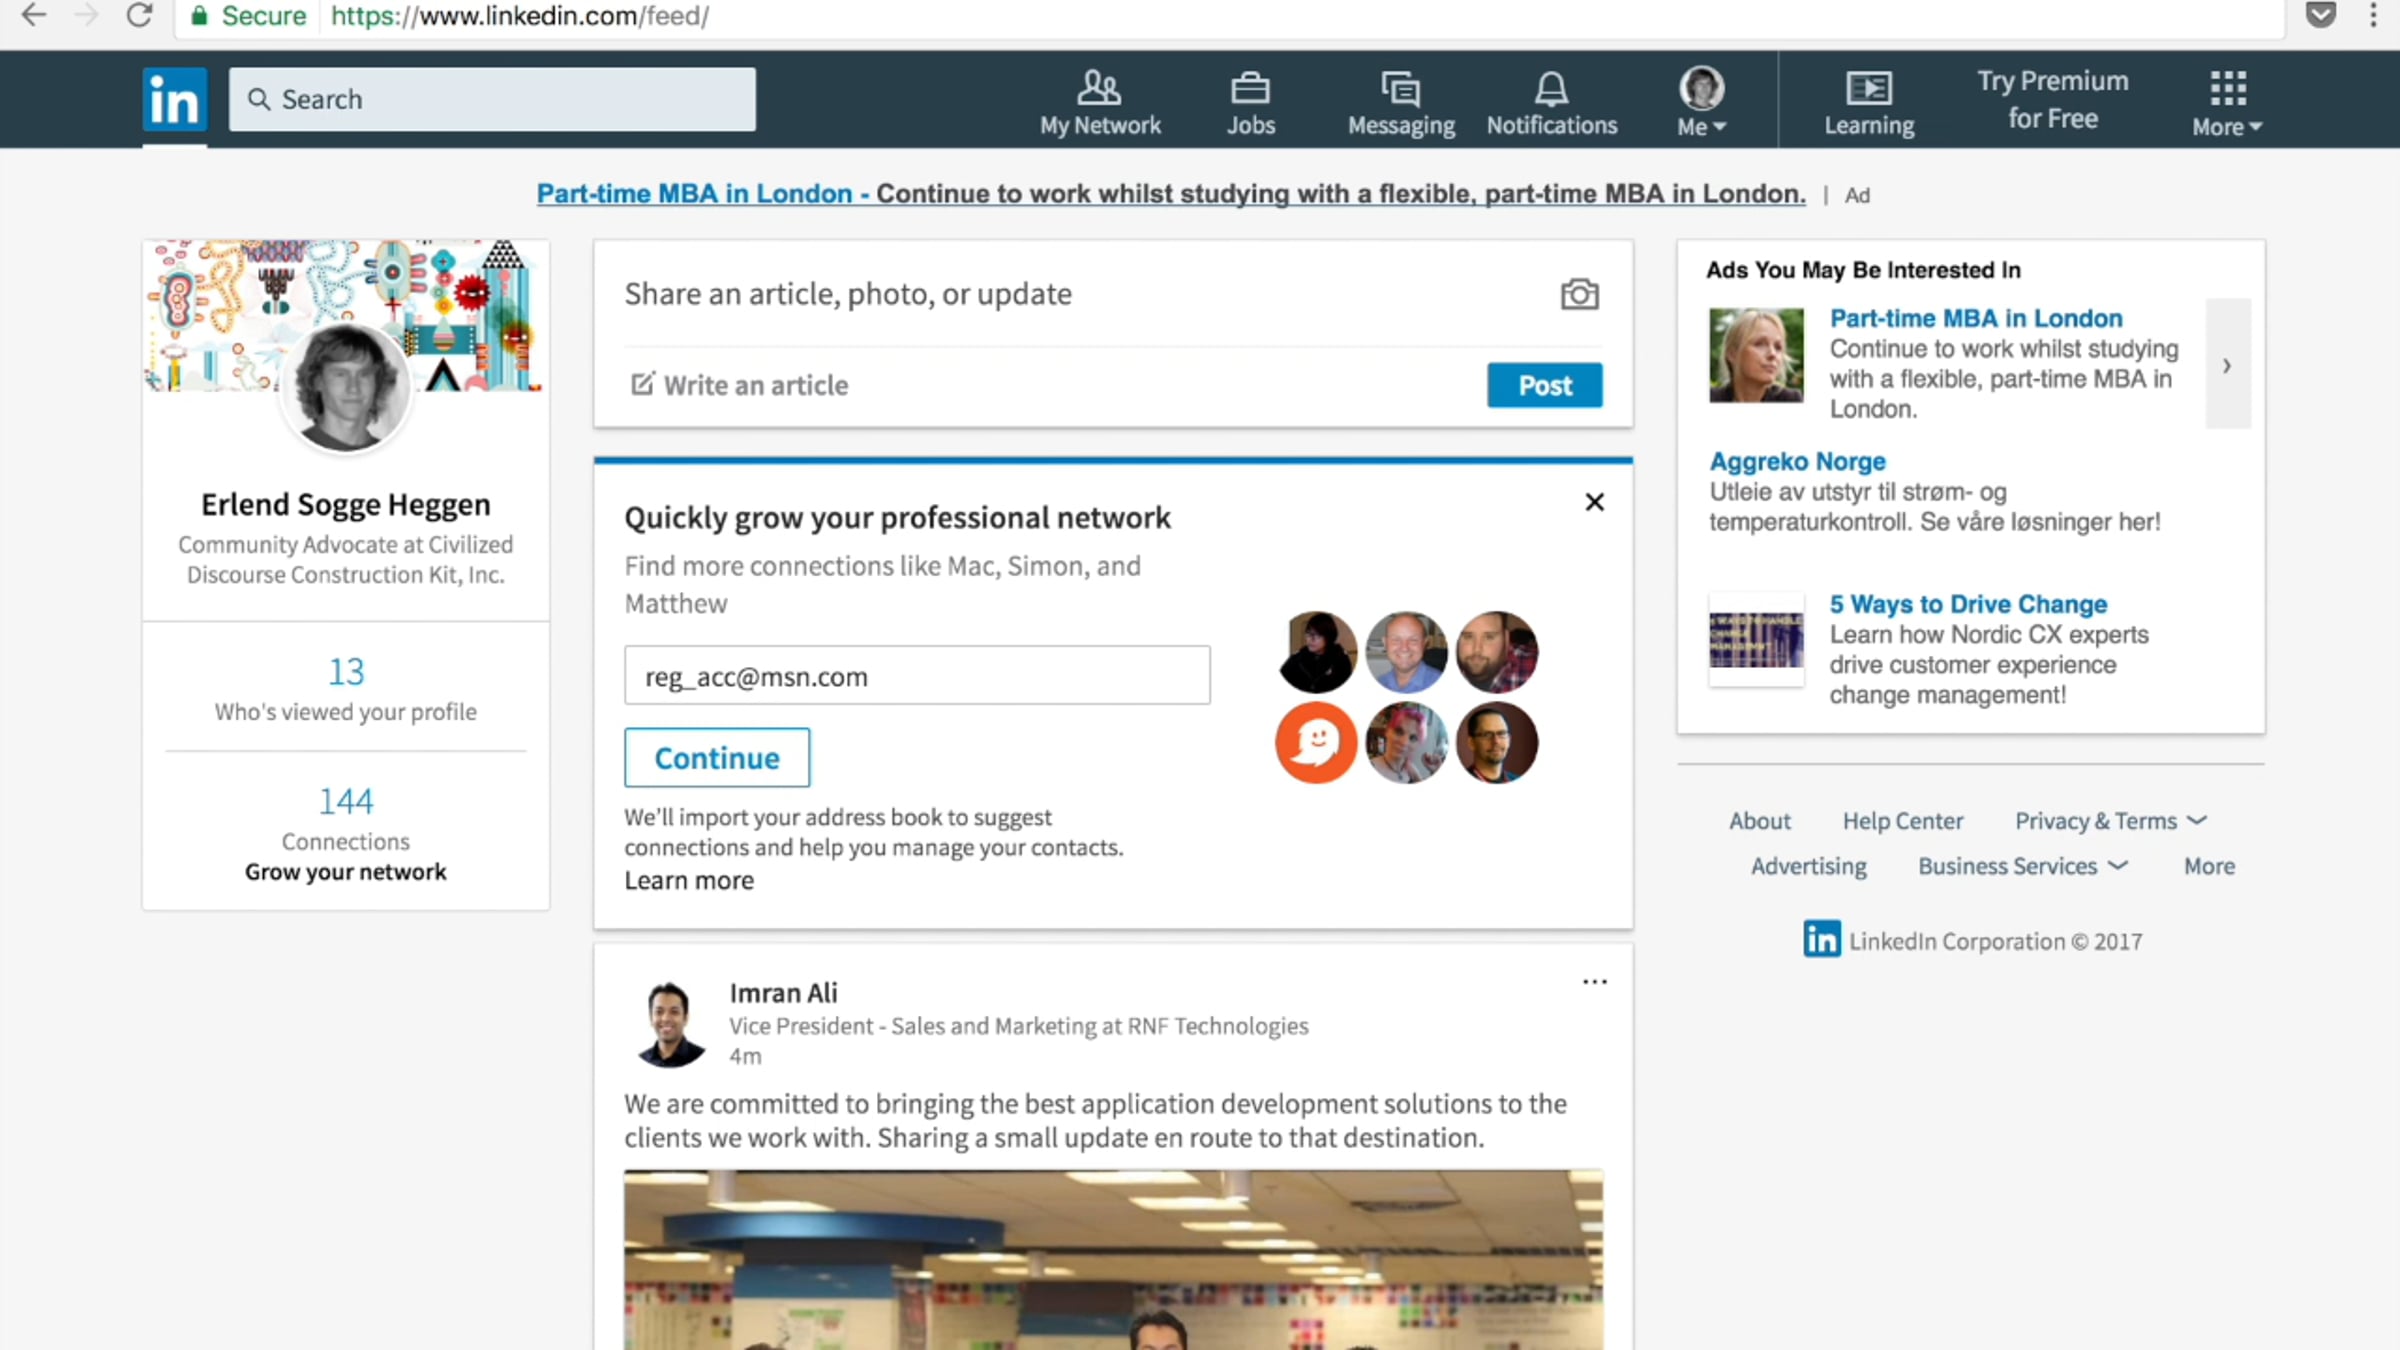This screenshot has width=2400, height=1350.
Task: Open 5 Ways to Drive Change ad
Action: [x=1968, y=604]
